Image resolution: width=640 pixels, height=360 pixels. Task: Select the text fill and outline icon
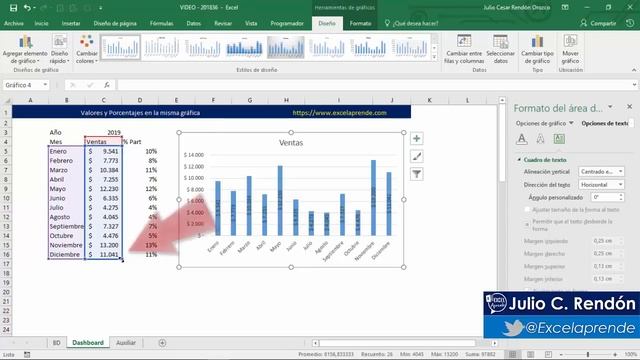click(x=522, y=139)
